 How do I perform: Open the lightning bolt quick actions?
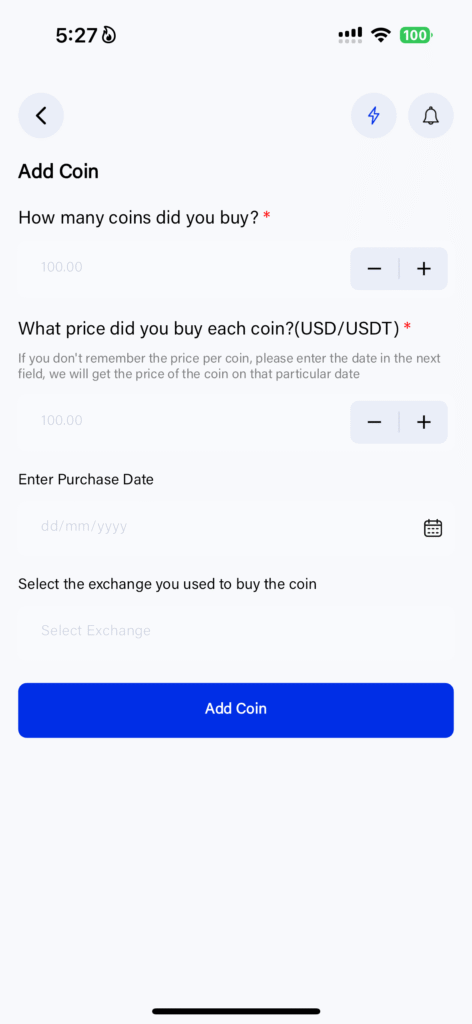[x=373, y=116]
